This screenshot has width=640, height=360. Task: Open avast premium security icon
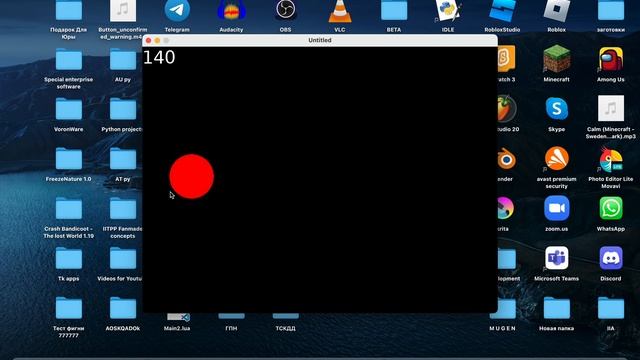coord(556,158)
